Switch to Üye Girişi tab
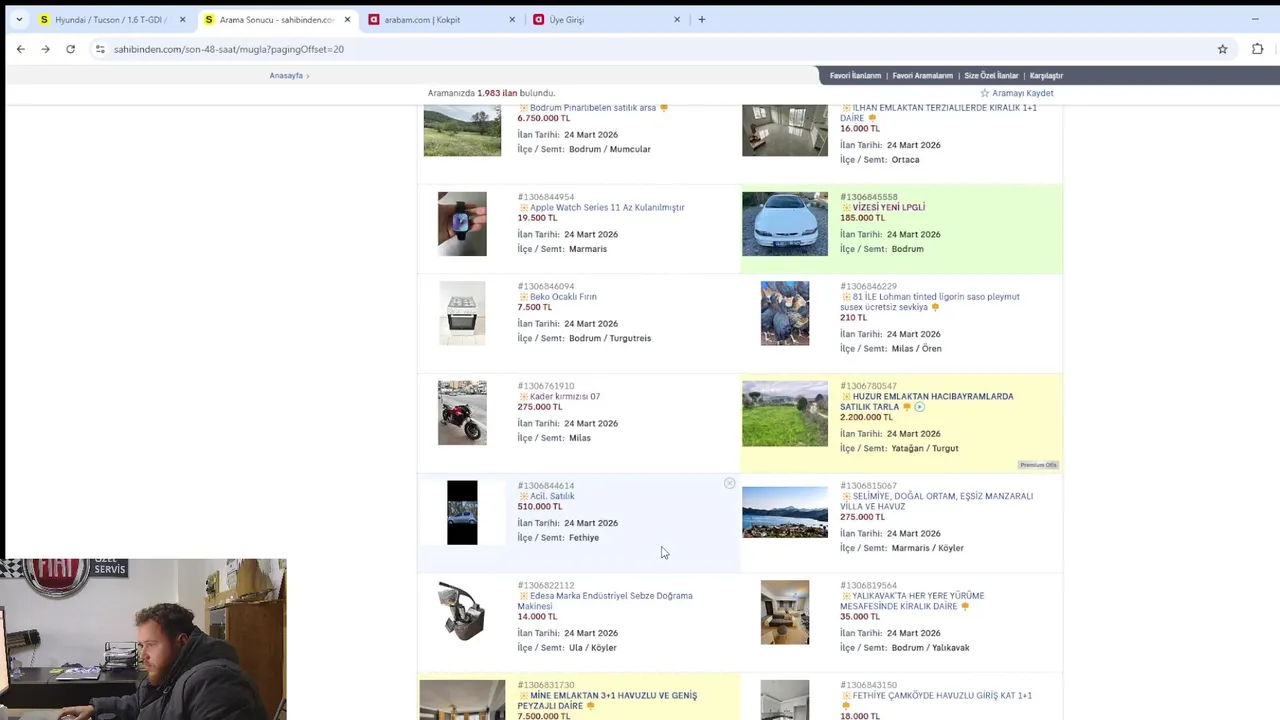The image size is (1280, 720). point(605,19)
